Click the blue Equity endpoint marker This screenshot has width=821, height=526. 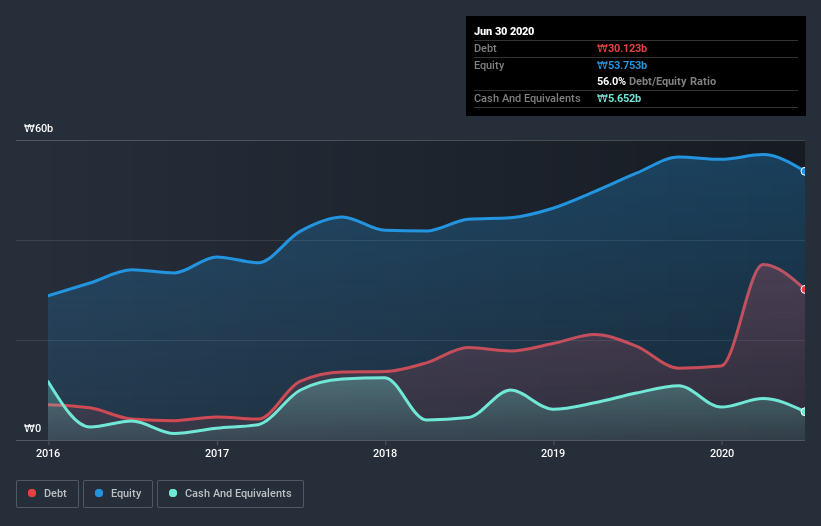pos(804,171)
